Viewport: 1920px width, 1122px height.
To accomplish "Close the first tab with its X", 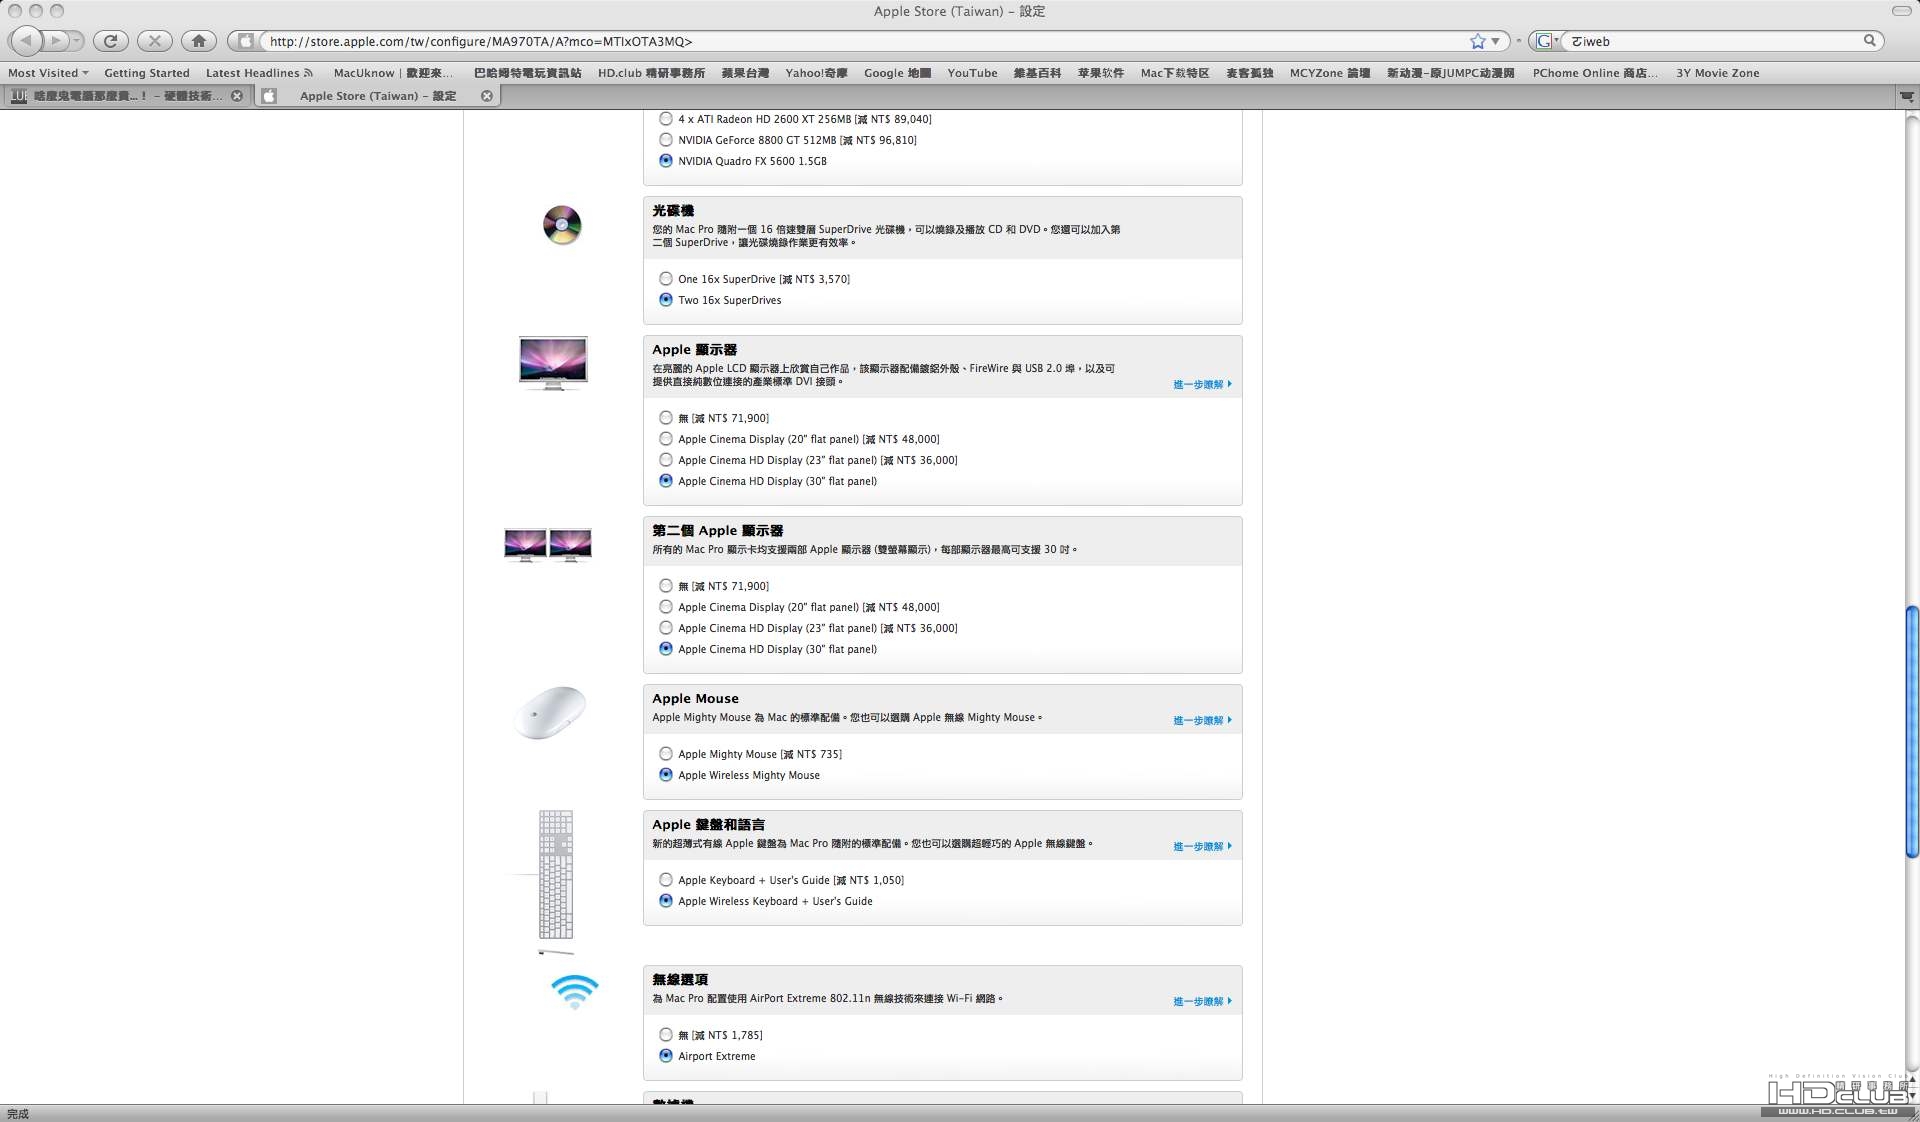I will pos(237,96).
